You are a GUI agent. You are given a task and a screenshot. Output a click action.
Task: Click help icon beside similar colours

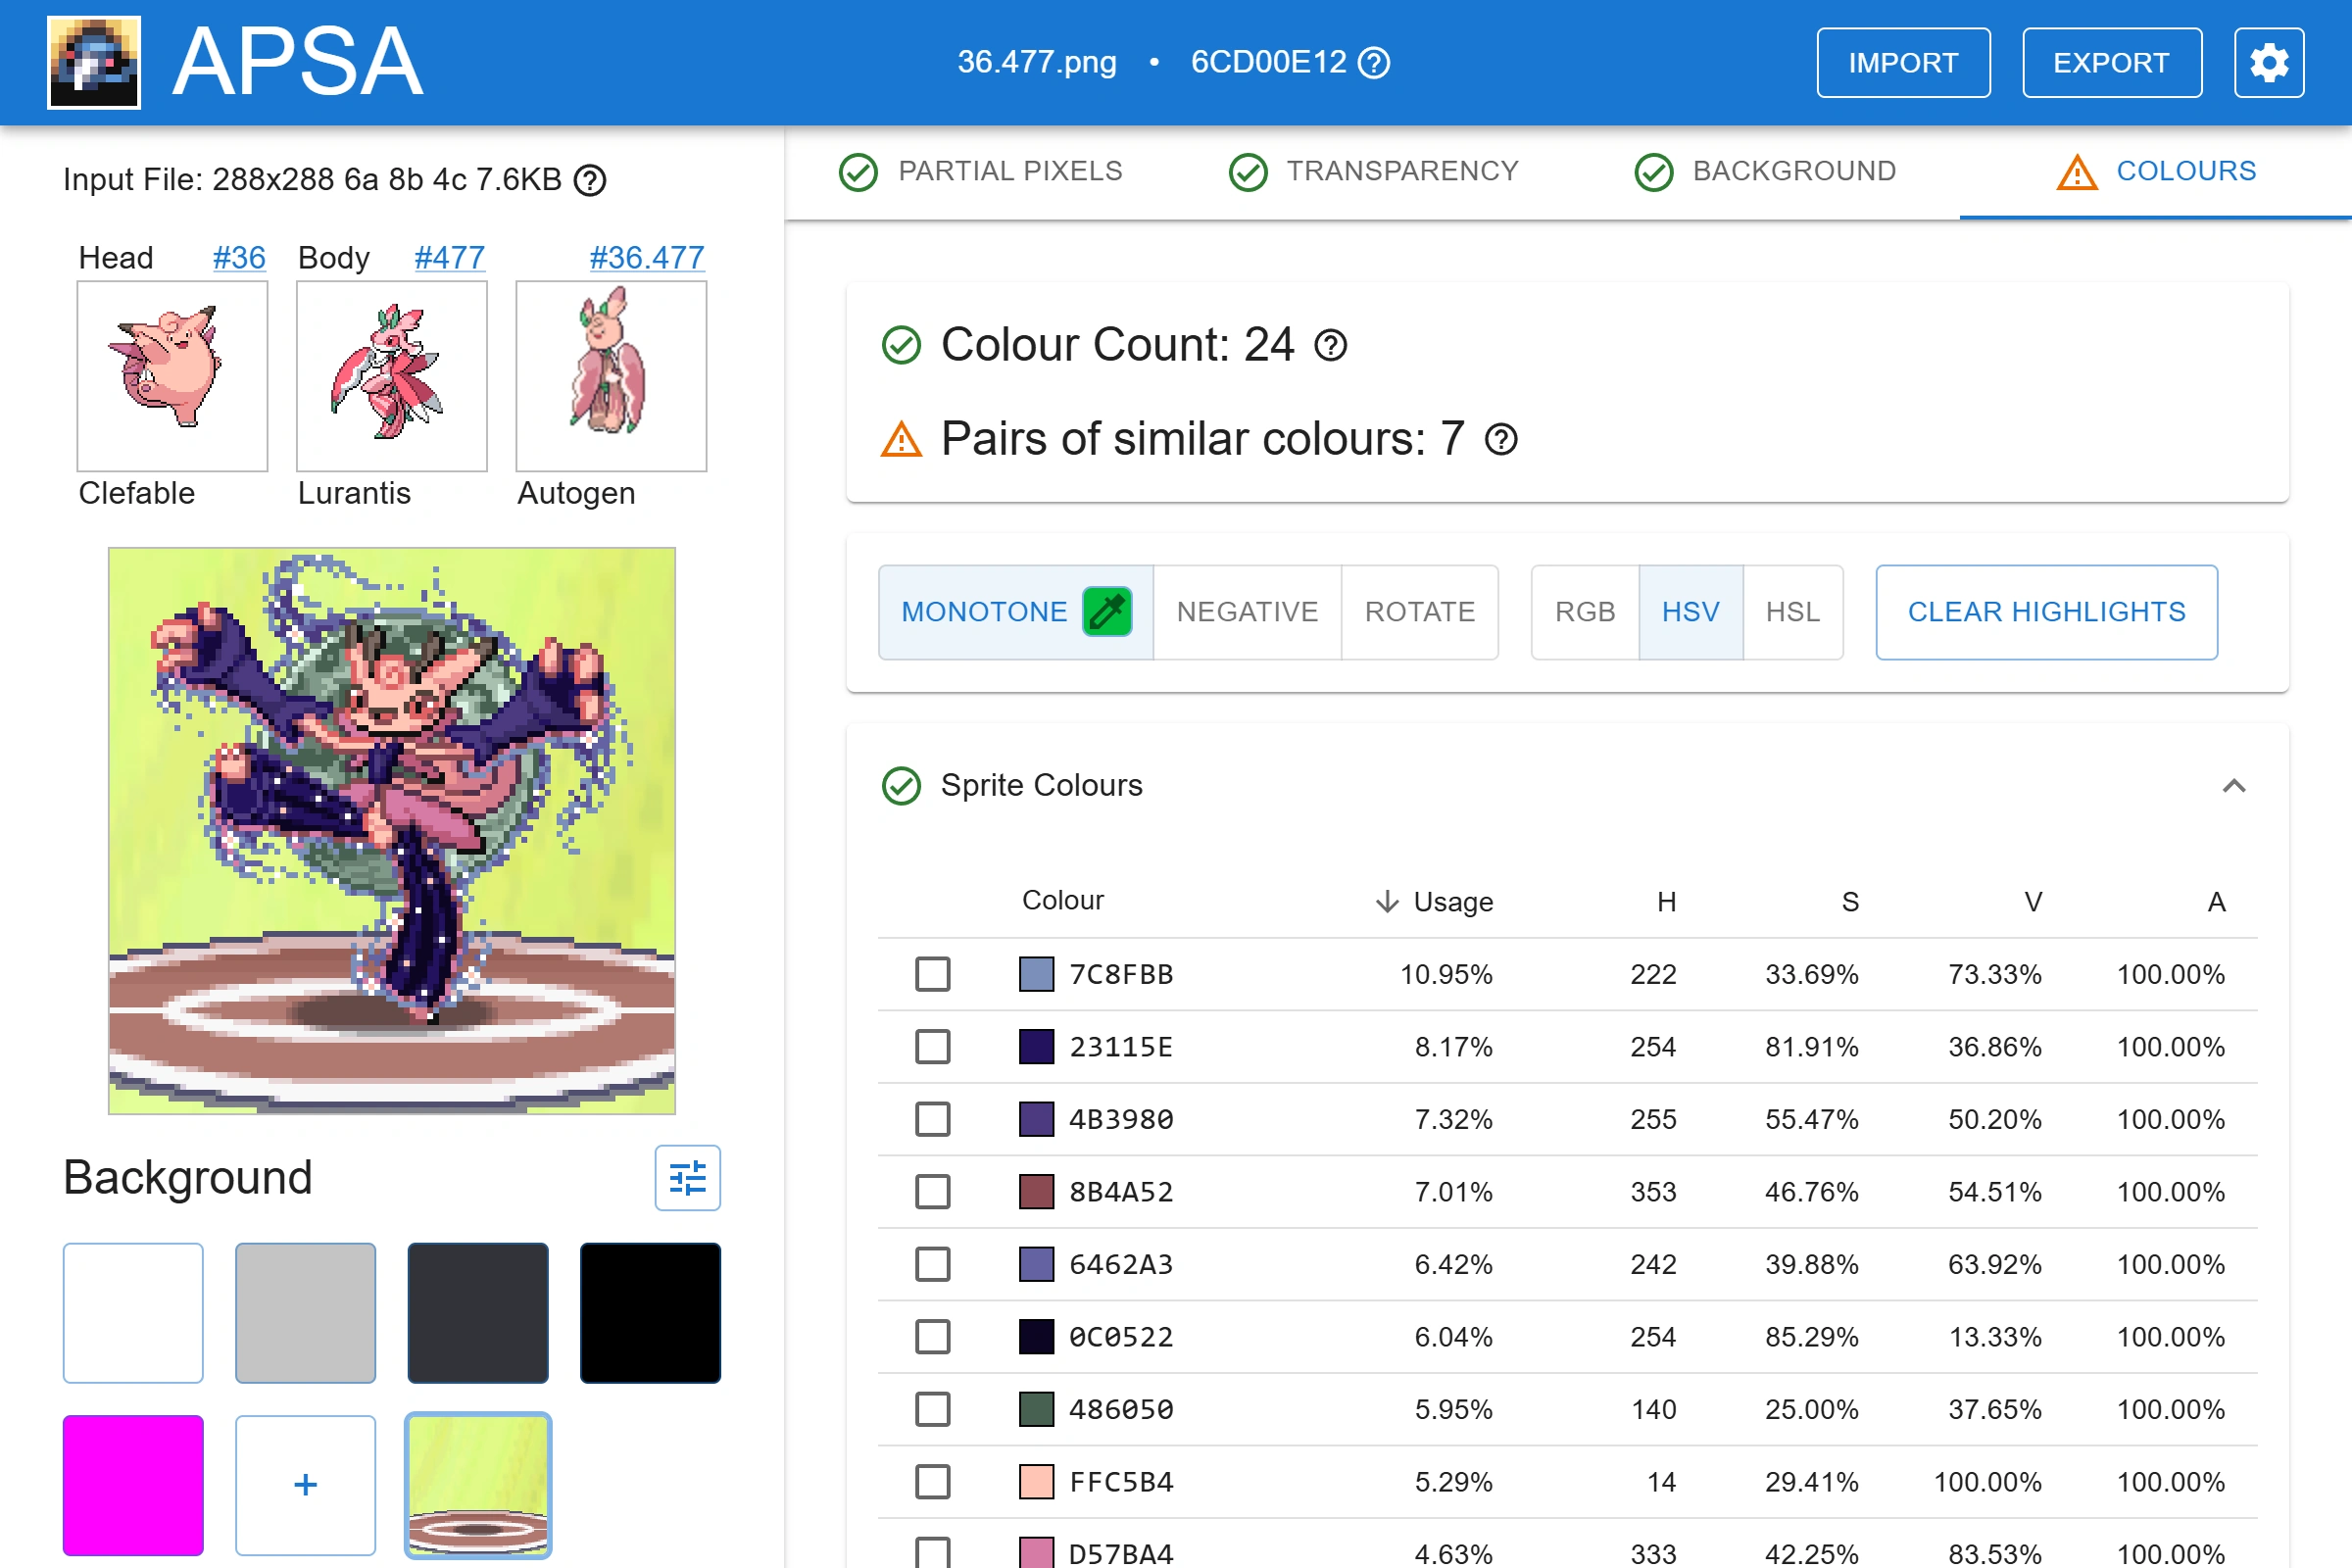point(1500,440)
